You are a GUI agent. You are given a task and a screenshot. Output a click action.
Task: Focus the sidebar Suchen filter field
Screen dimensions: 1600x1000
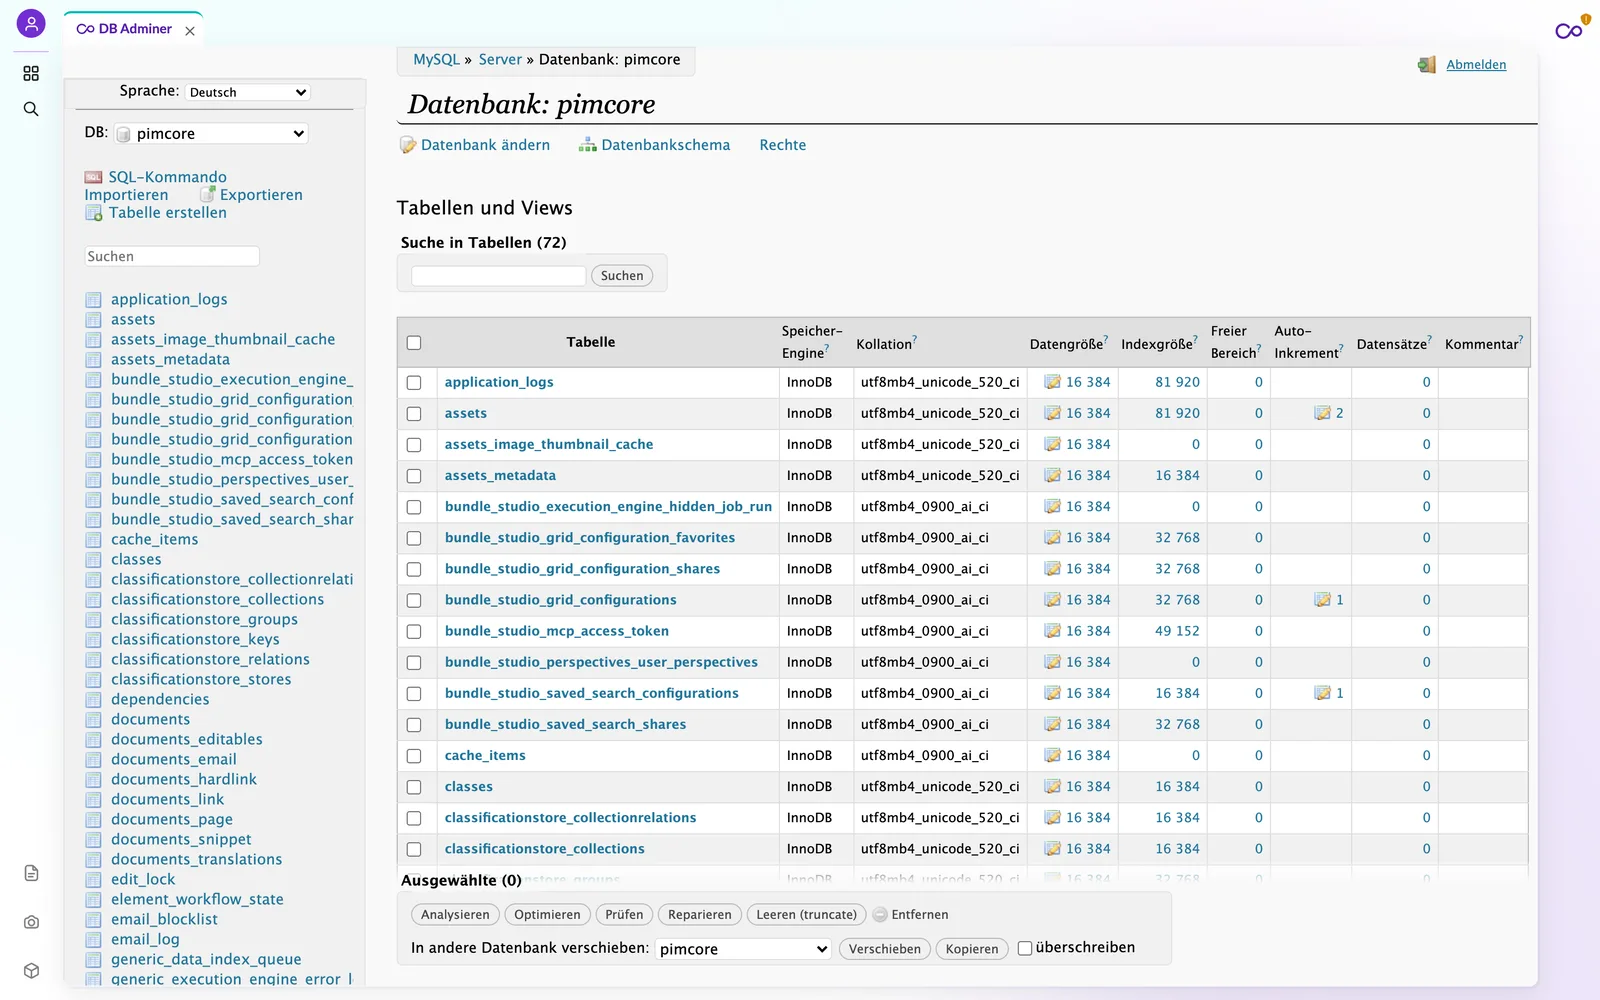[x=172, y=256]
